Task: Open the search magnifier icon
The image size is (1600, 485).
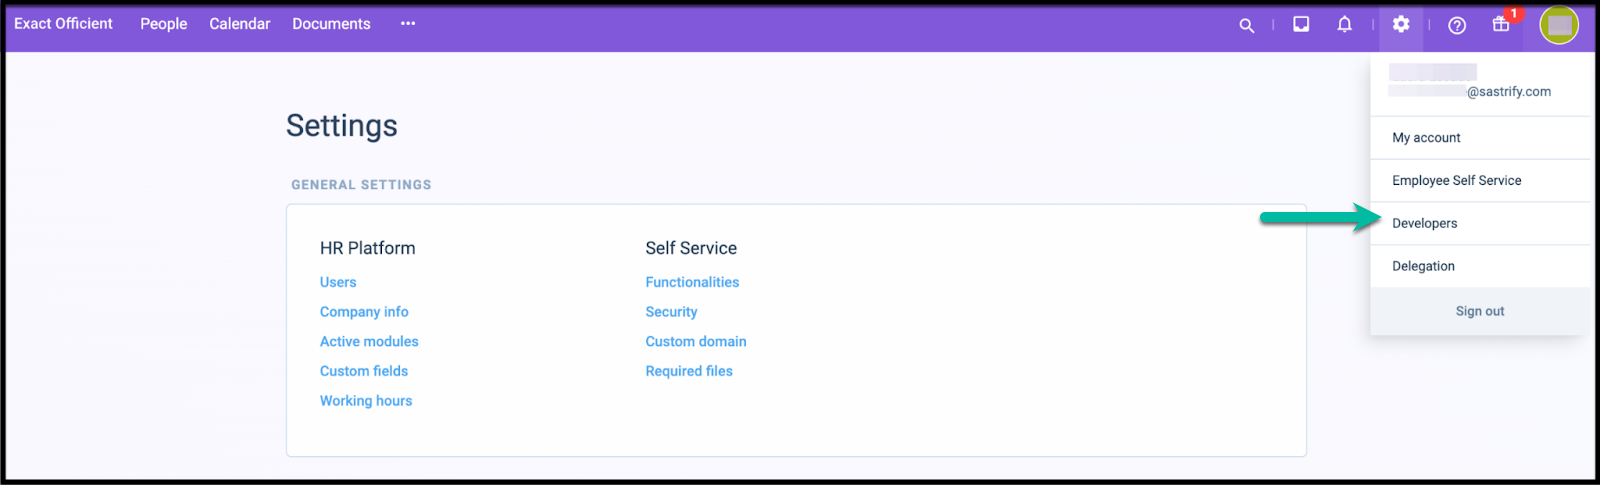Action: (1246, 25)
